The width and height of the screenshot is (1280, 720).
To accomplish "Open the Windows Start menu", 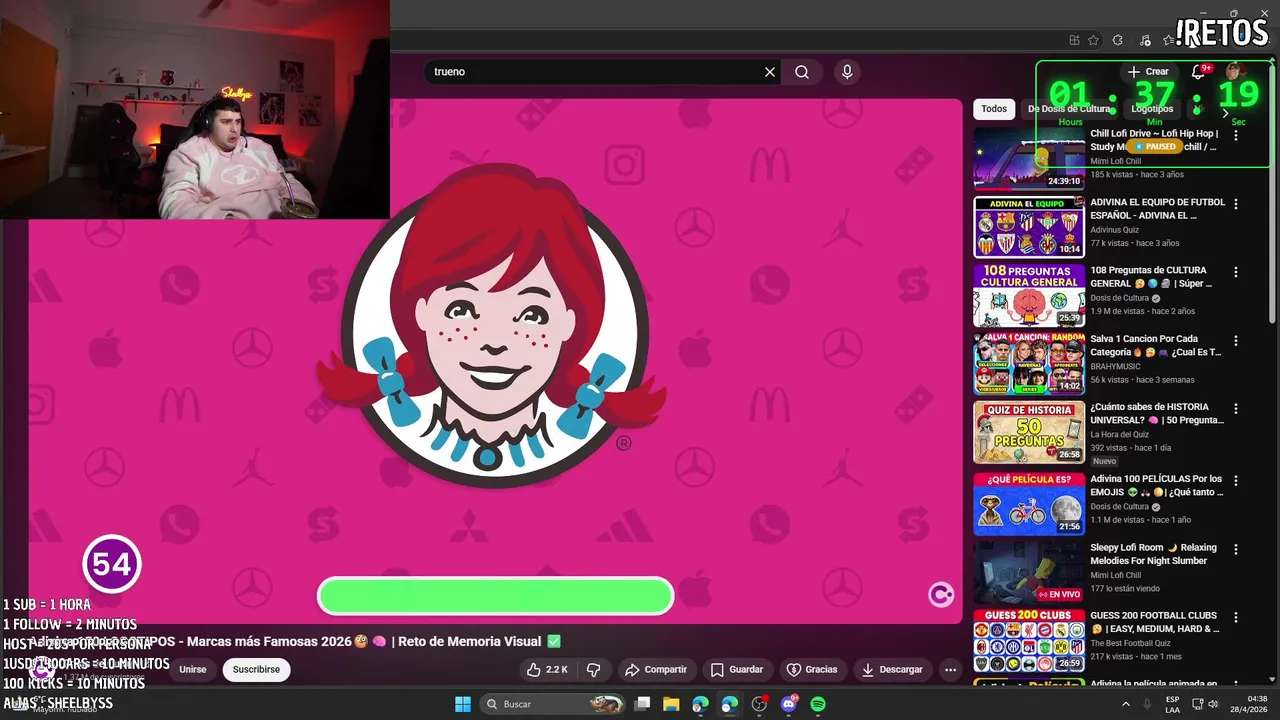I will click(463, 704).
